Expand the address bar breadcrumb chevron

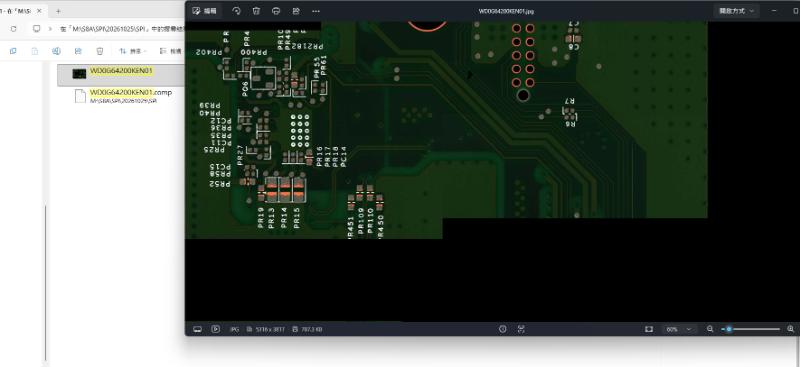[50, 29]
